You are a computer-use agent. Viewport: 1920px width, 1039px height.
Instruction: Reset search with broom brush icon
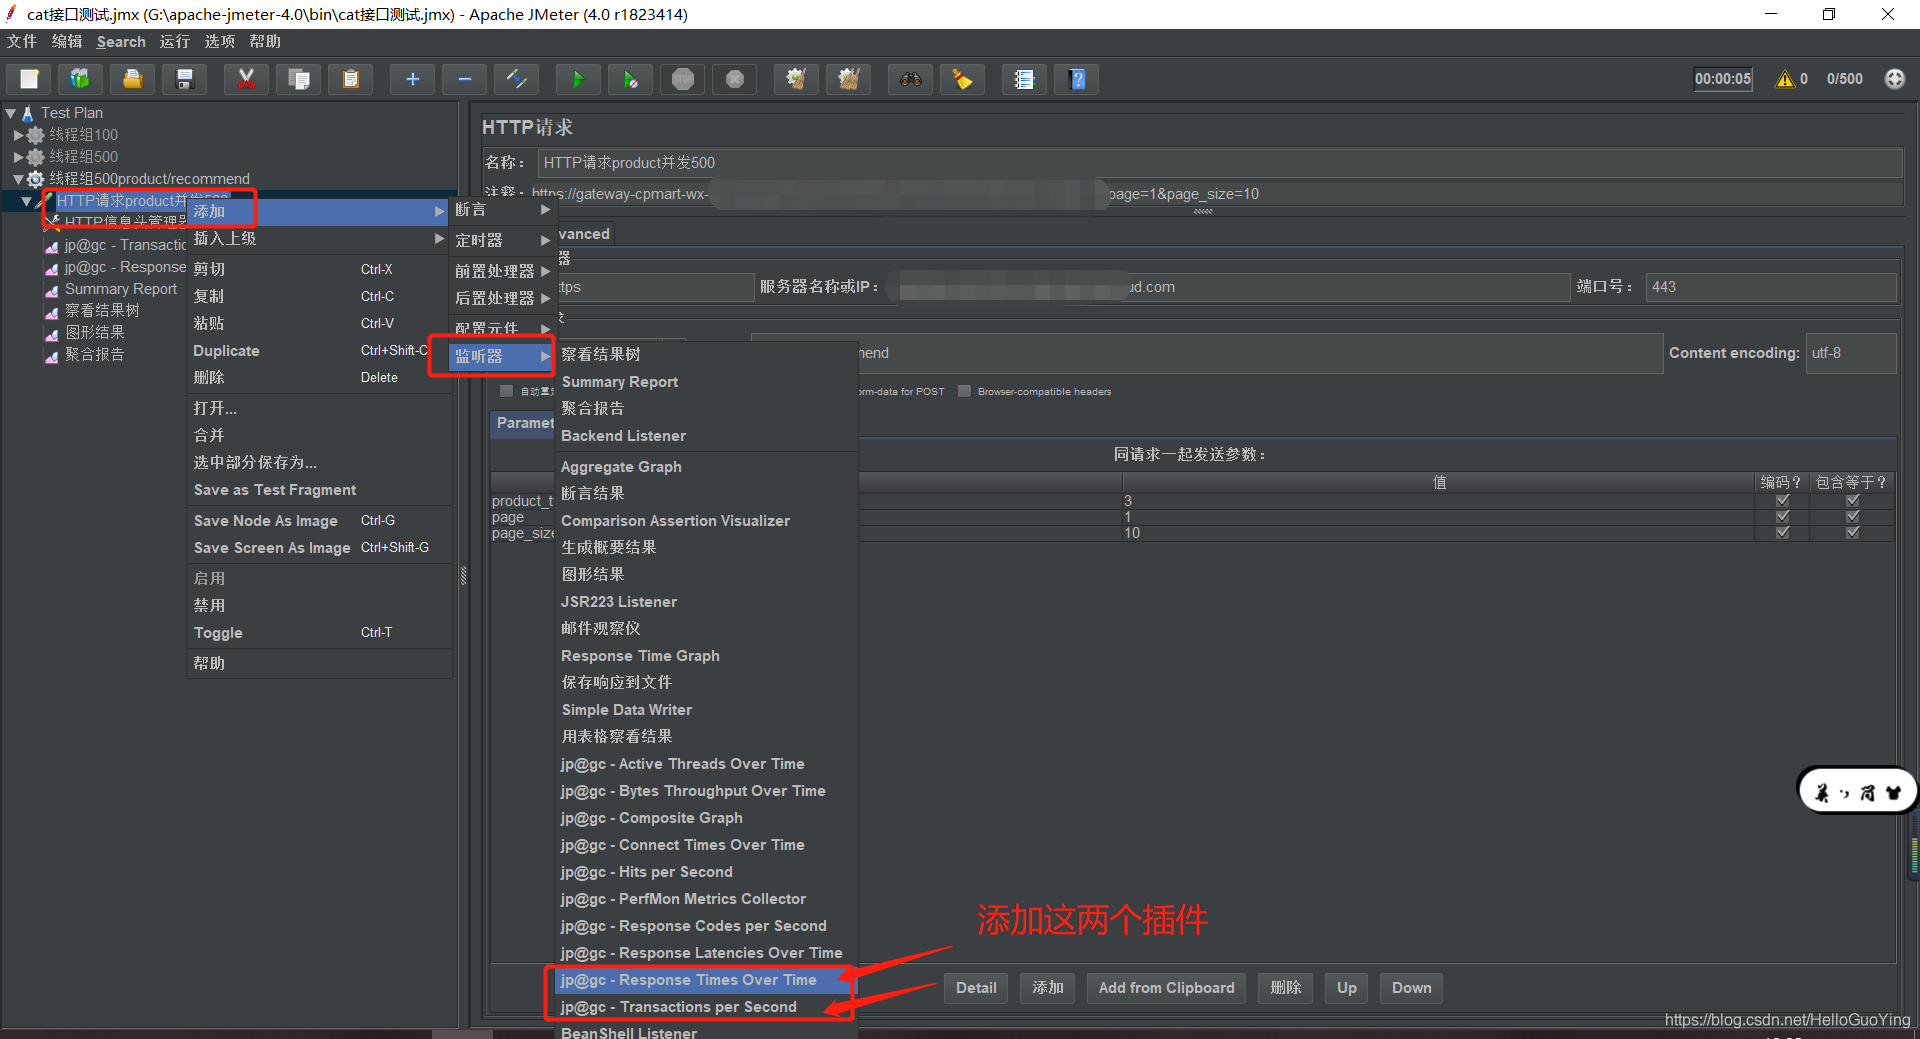962,79
